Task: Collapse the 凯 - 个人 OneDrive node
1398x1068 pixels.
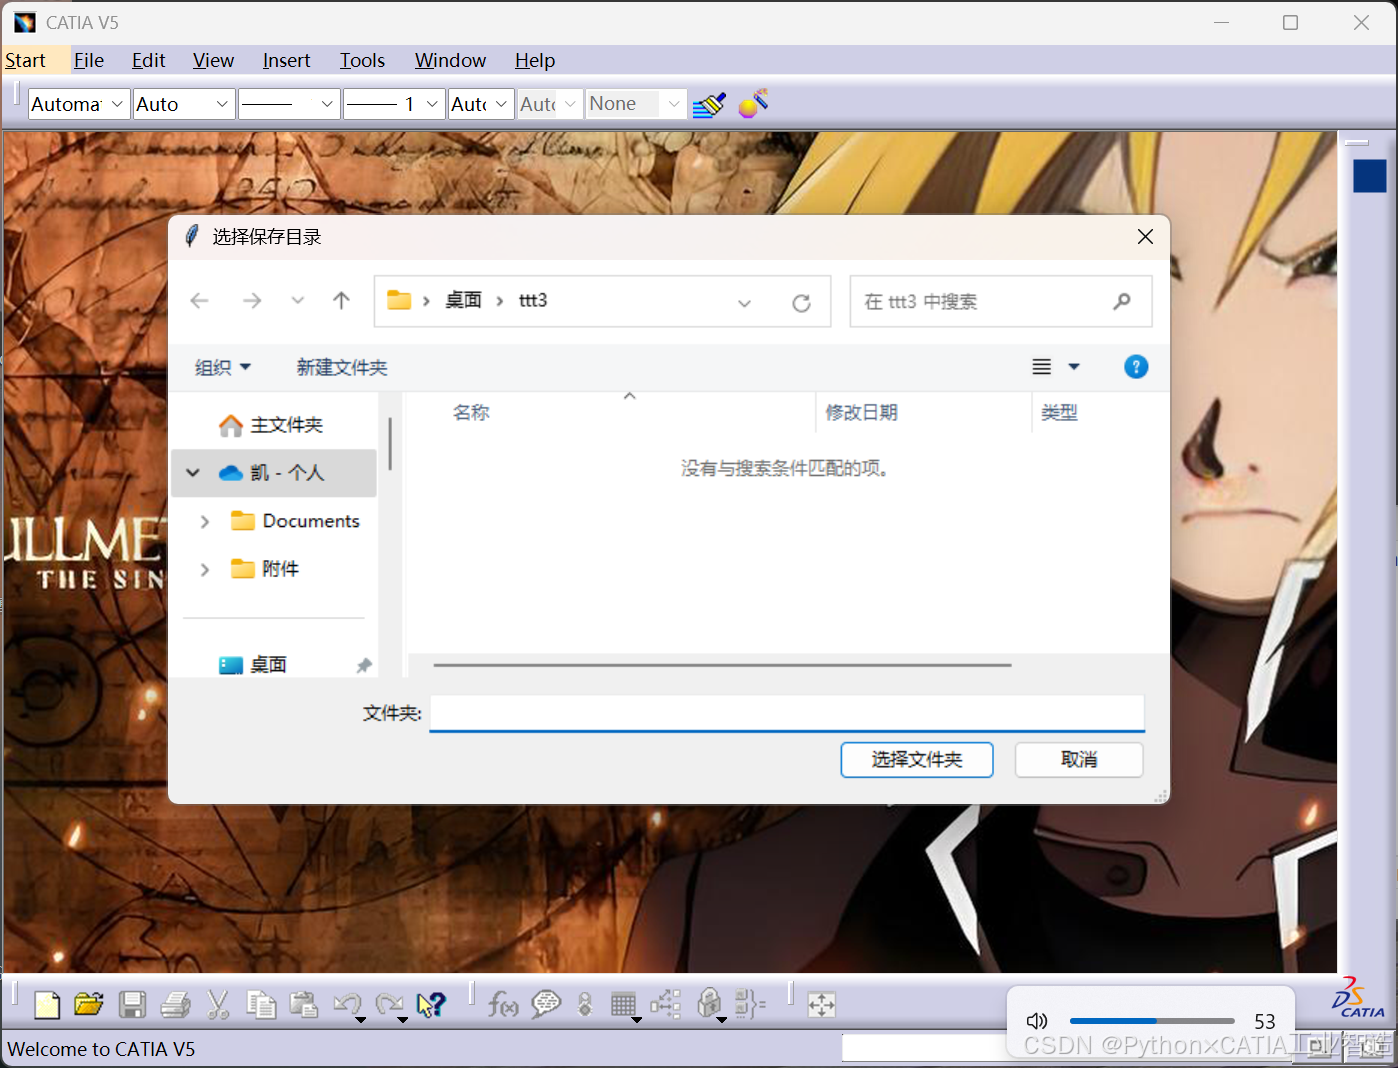Action: coord(193,473)
